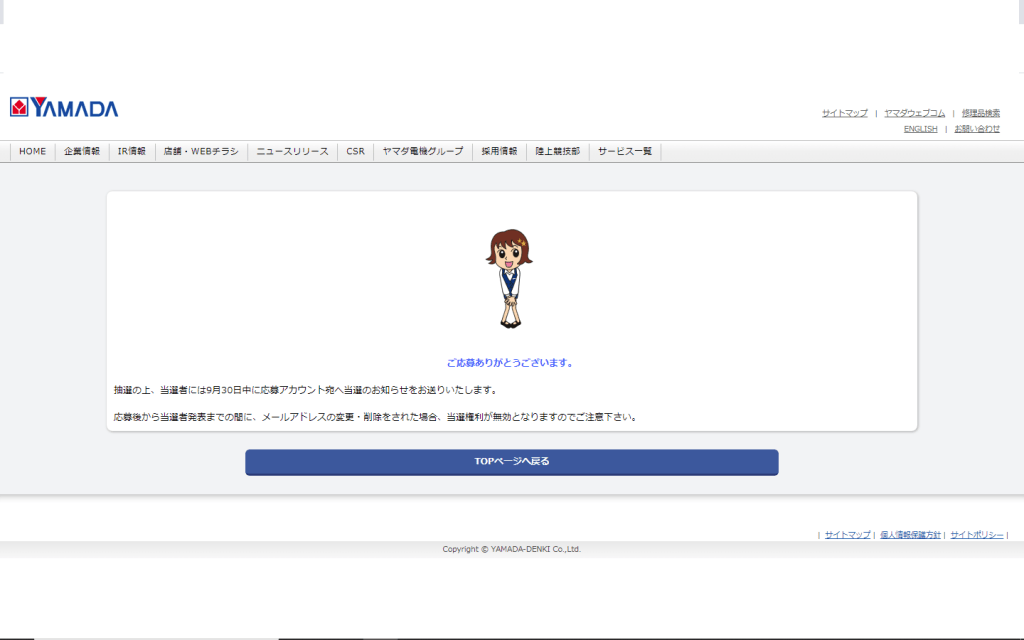The width and height of the screenshot is (1024, 640).
Task: Open the ヤマダ電機グループ menu item
Action: pyautogui.click(x=423, y=152)
